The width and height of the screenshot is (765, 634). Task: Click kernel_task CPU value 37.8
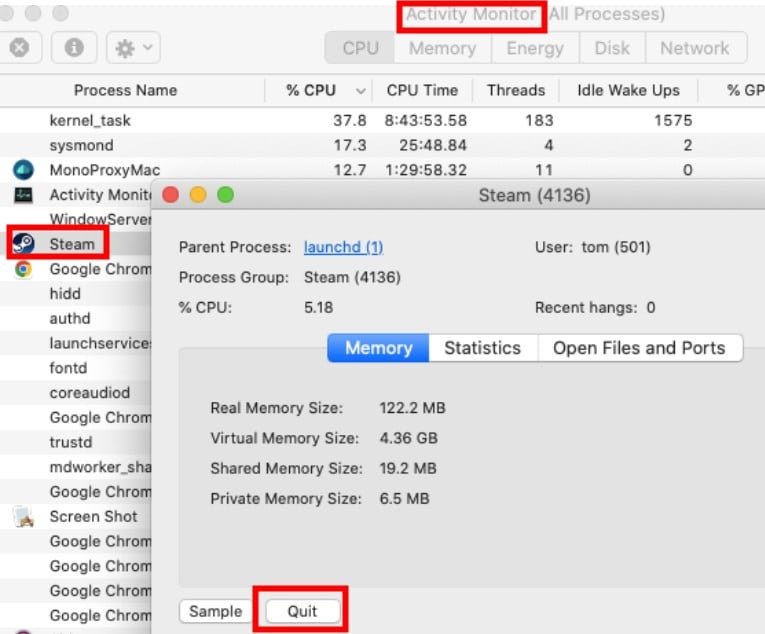pos(350,121)
